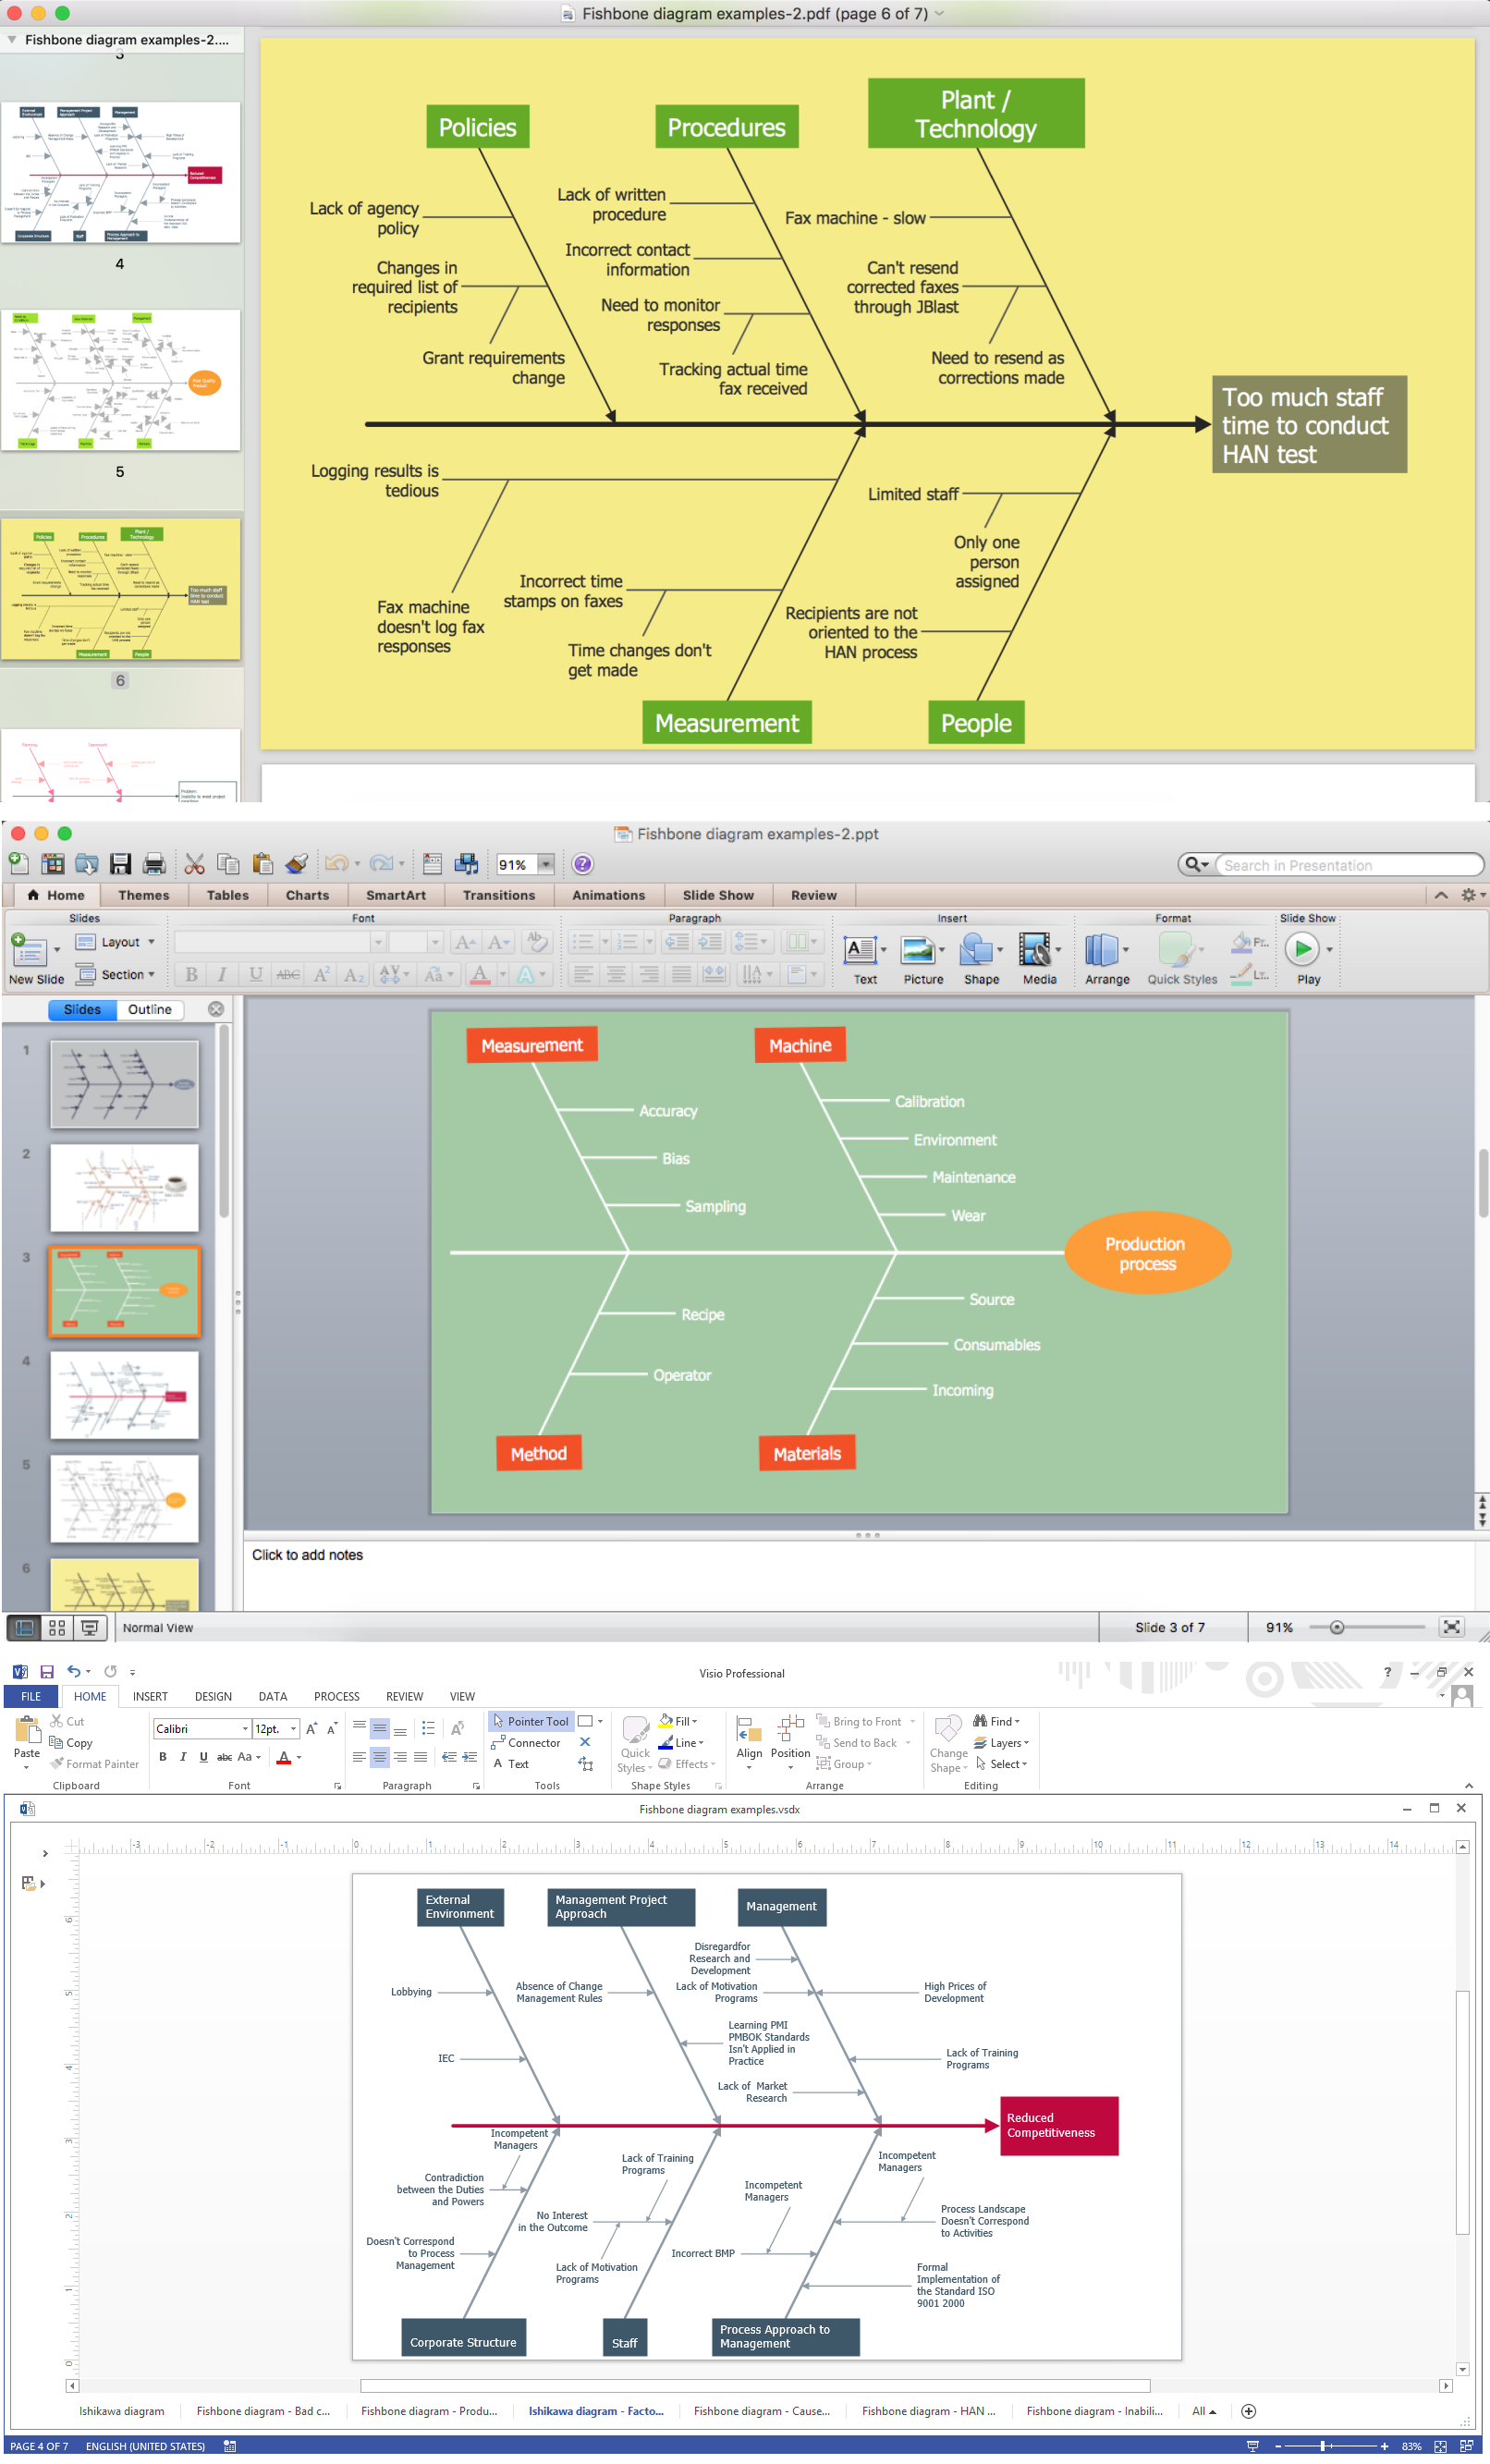The width and height of the screenshot is (1490, 2464).
Task: Switch to Visio page tab Fishbone diagram - HAN
Action: pos(929,2411)
